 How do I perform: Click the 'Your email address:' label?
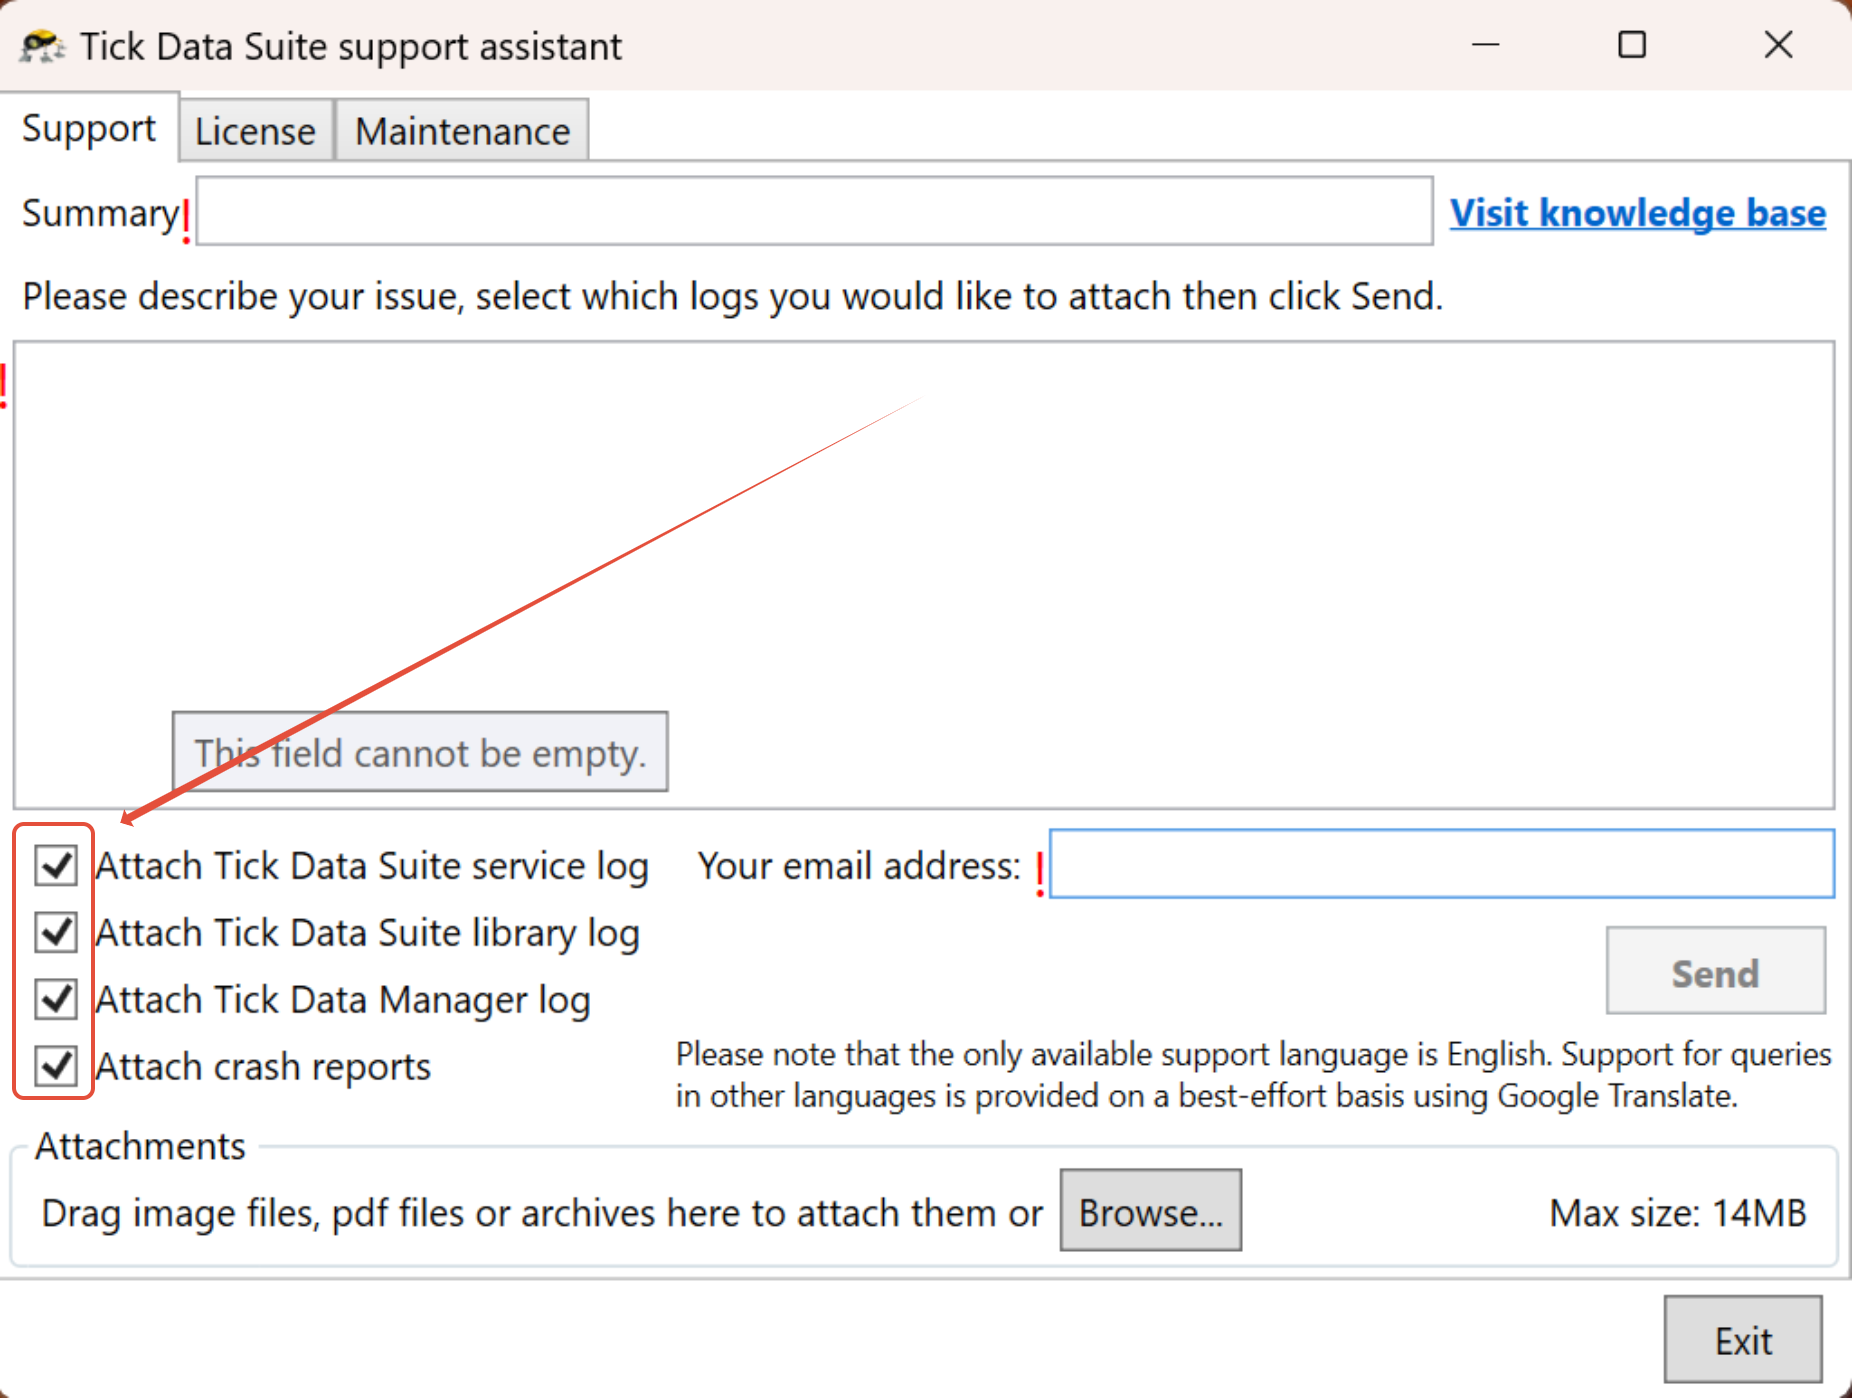(x=859, y=866)
